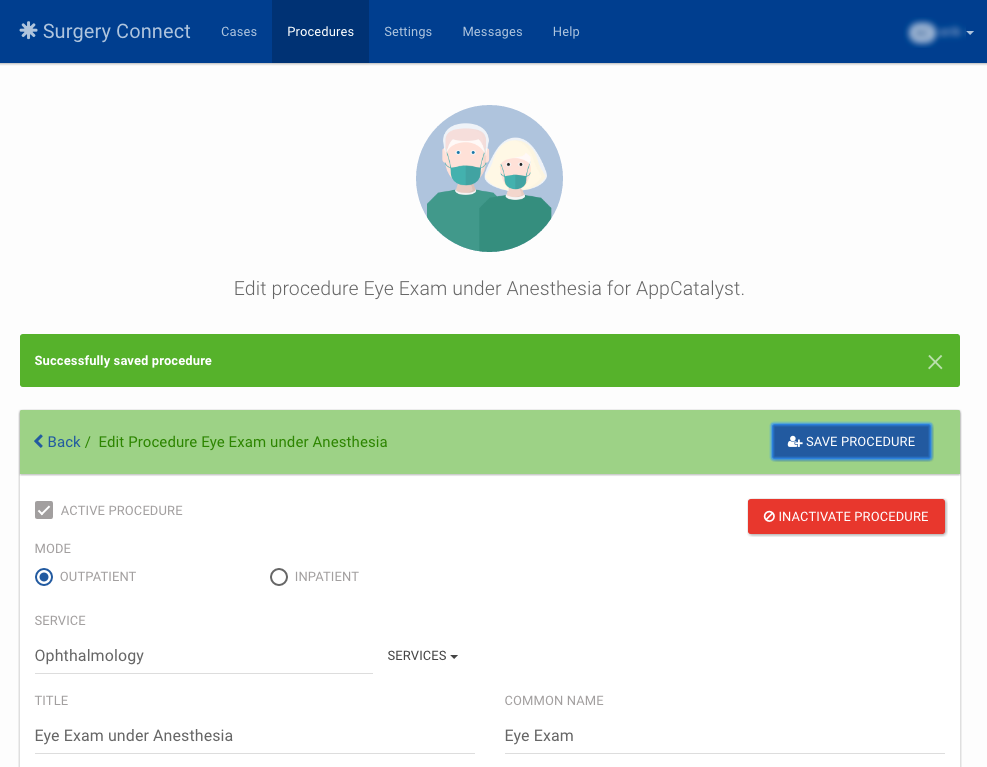Switch to the Cases tab
The height and width of the screenshot is (767, 987).
(239, 31)
